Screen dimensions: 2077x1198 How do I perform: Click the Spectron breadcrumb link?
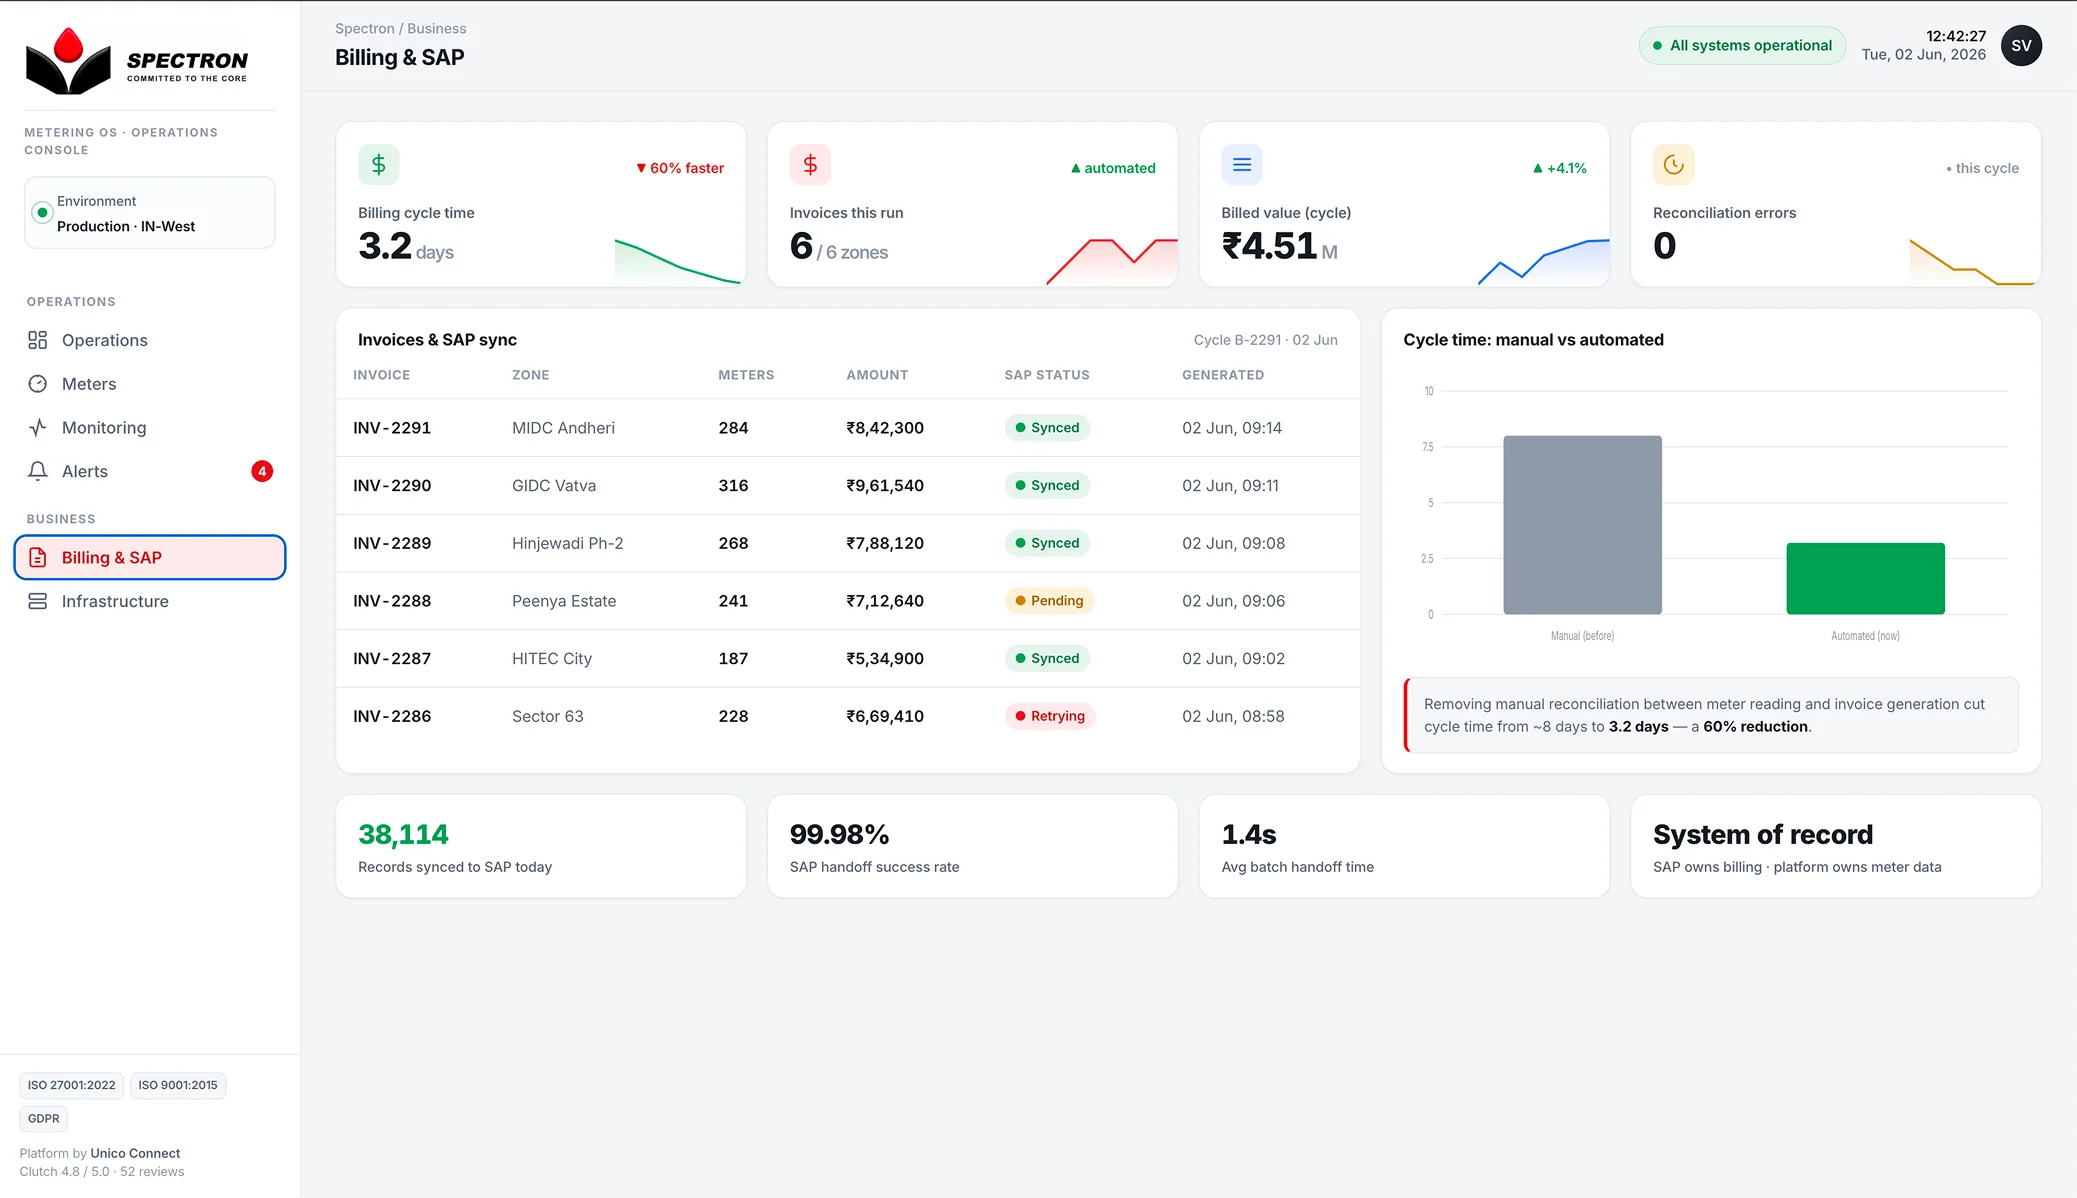[x=365, y=29]
